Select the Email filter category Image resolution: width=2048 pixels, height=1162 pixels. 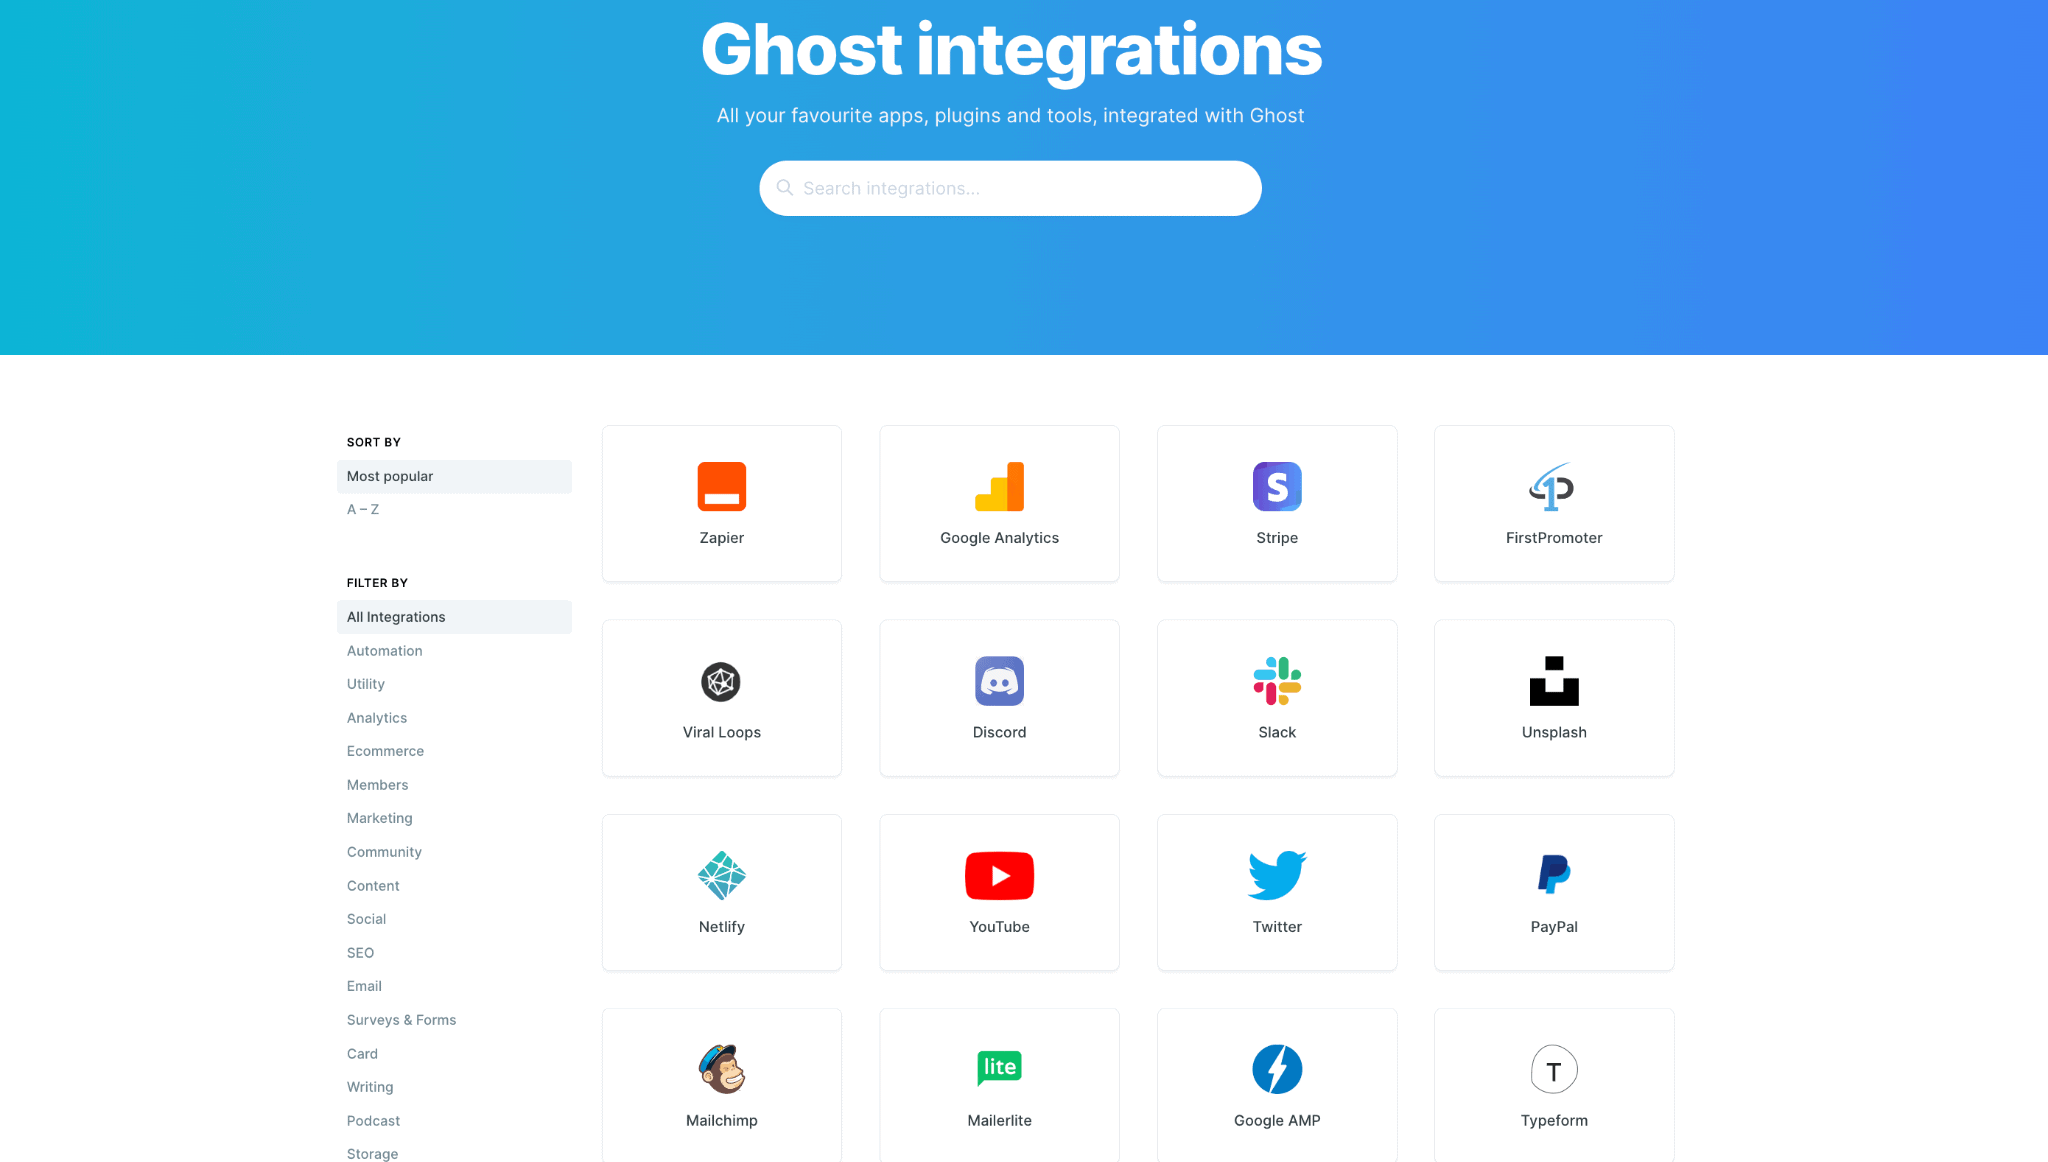pyautogui.click(x=363, y=986)
